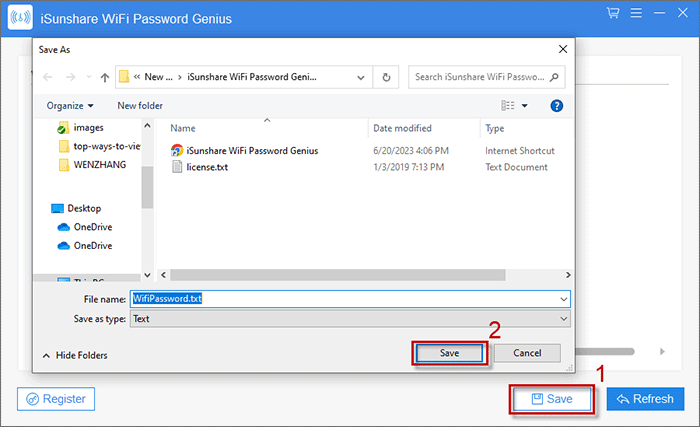This screenshot has width=700, height=427.
Task: Sort by the Type column header
Action: (x=495, y=128)
